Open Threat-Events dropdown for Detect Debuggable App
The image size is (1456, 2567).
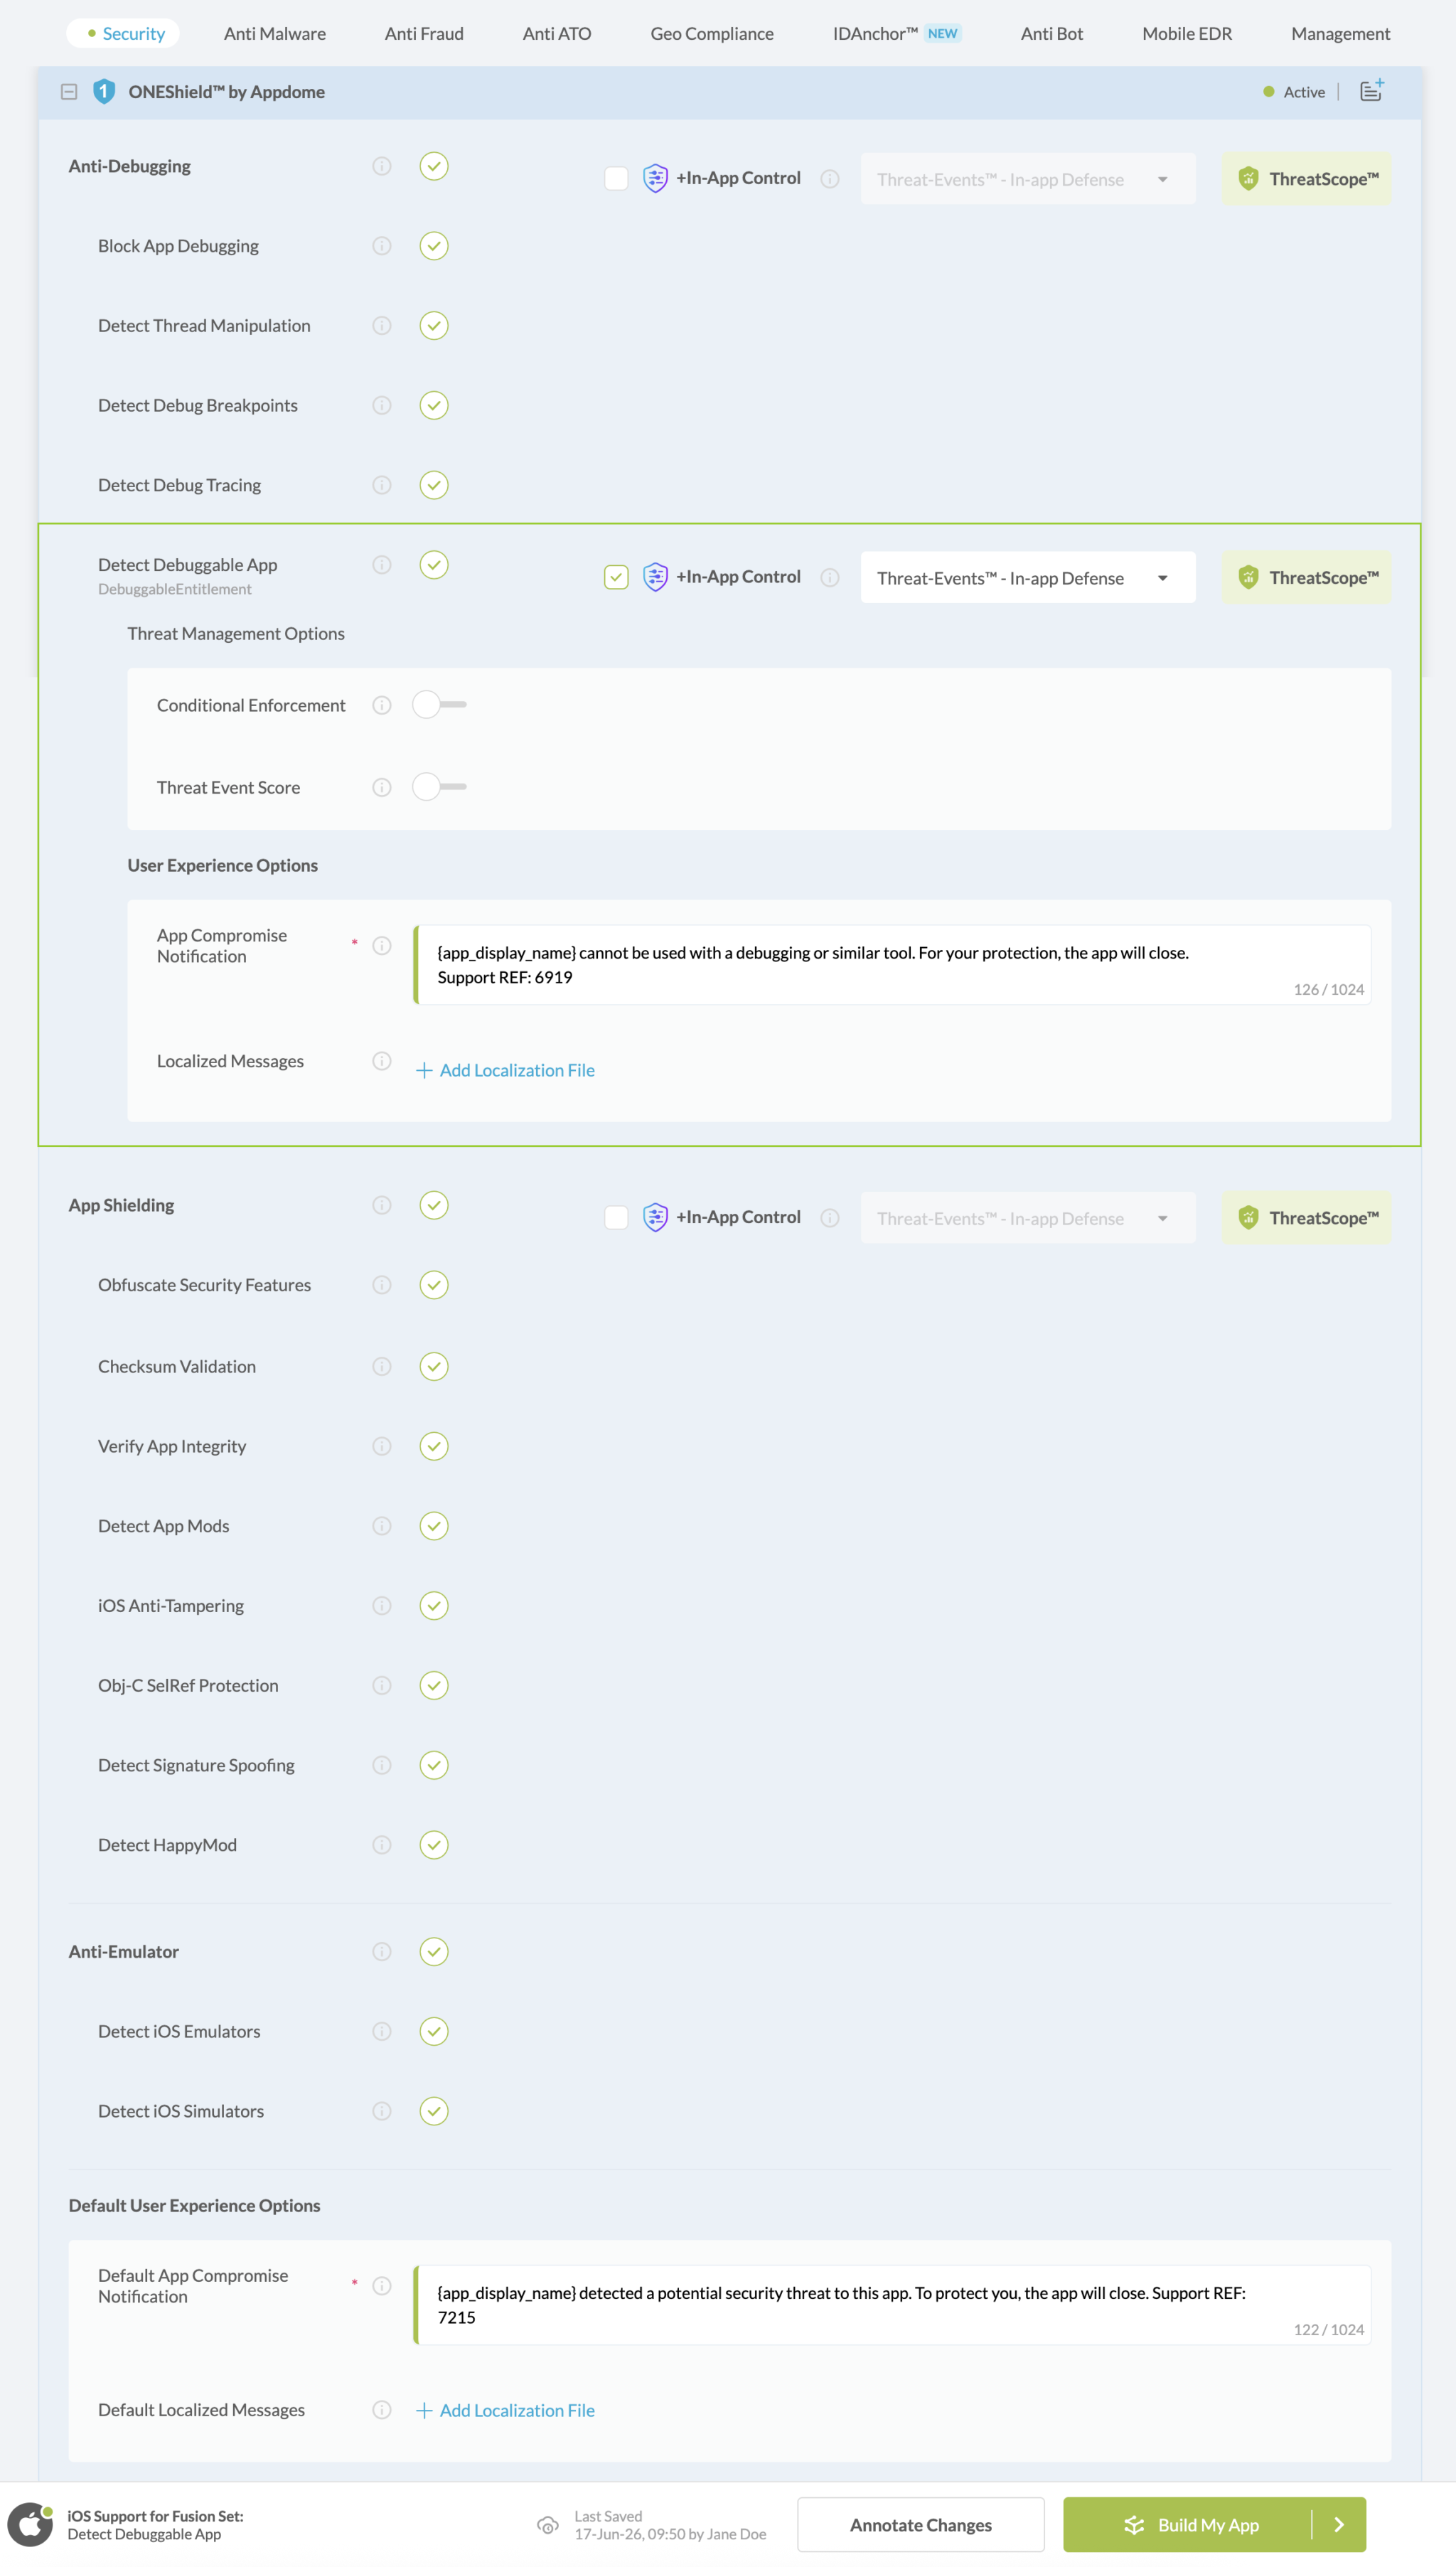pyautogui.click(x=1028, y=578)
